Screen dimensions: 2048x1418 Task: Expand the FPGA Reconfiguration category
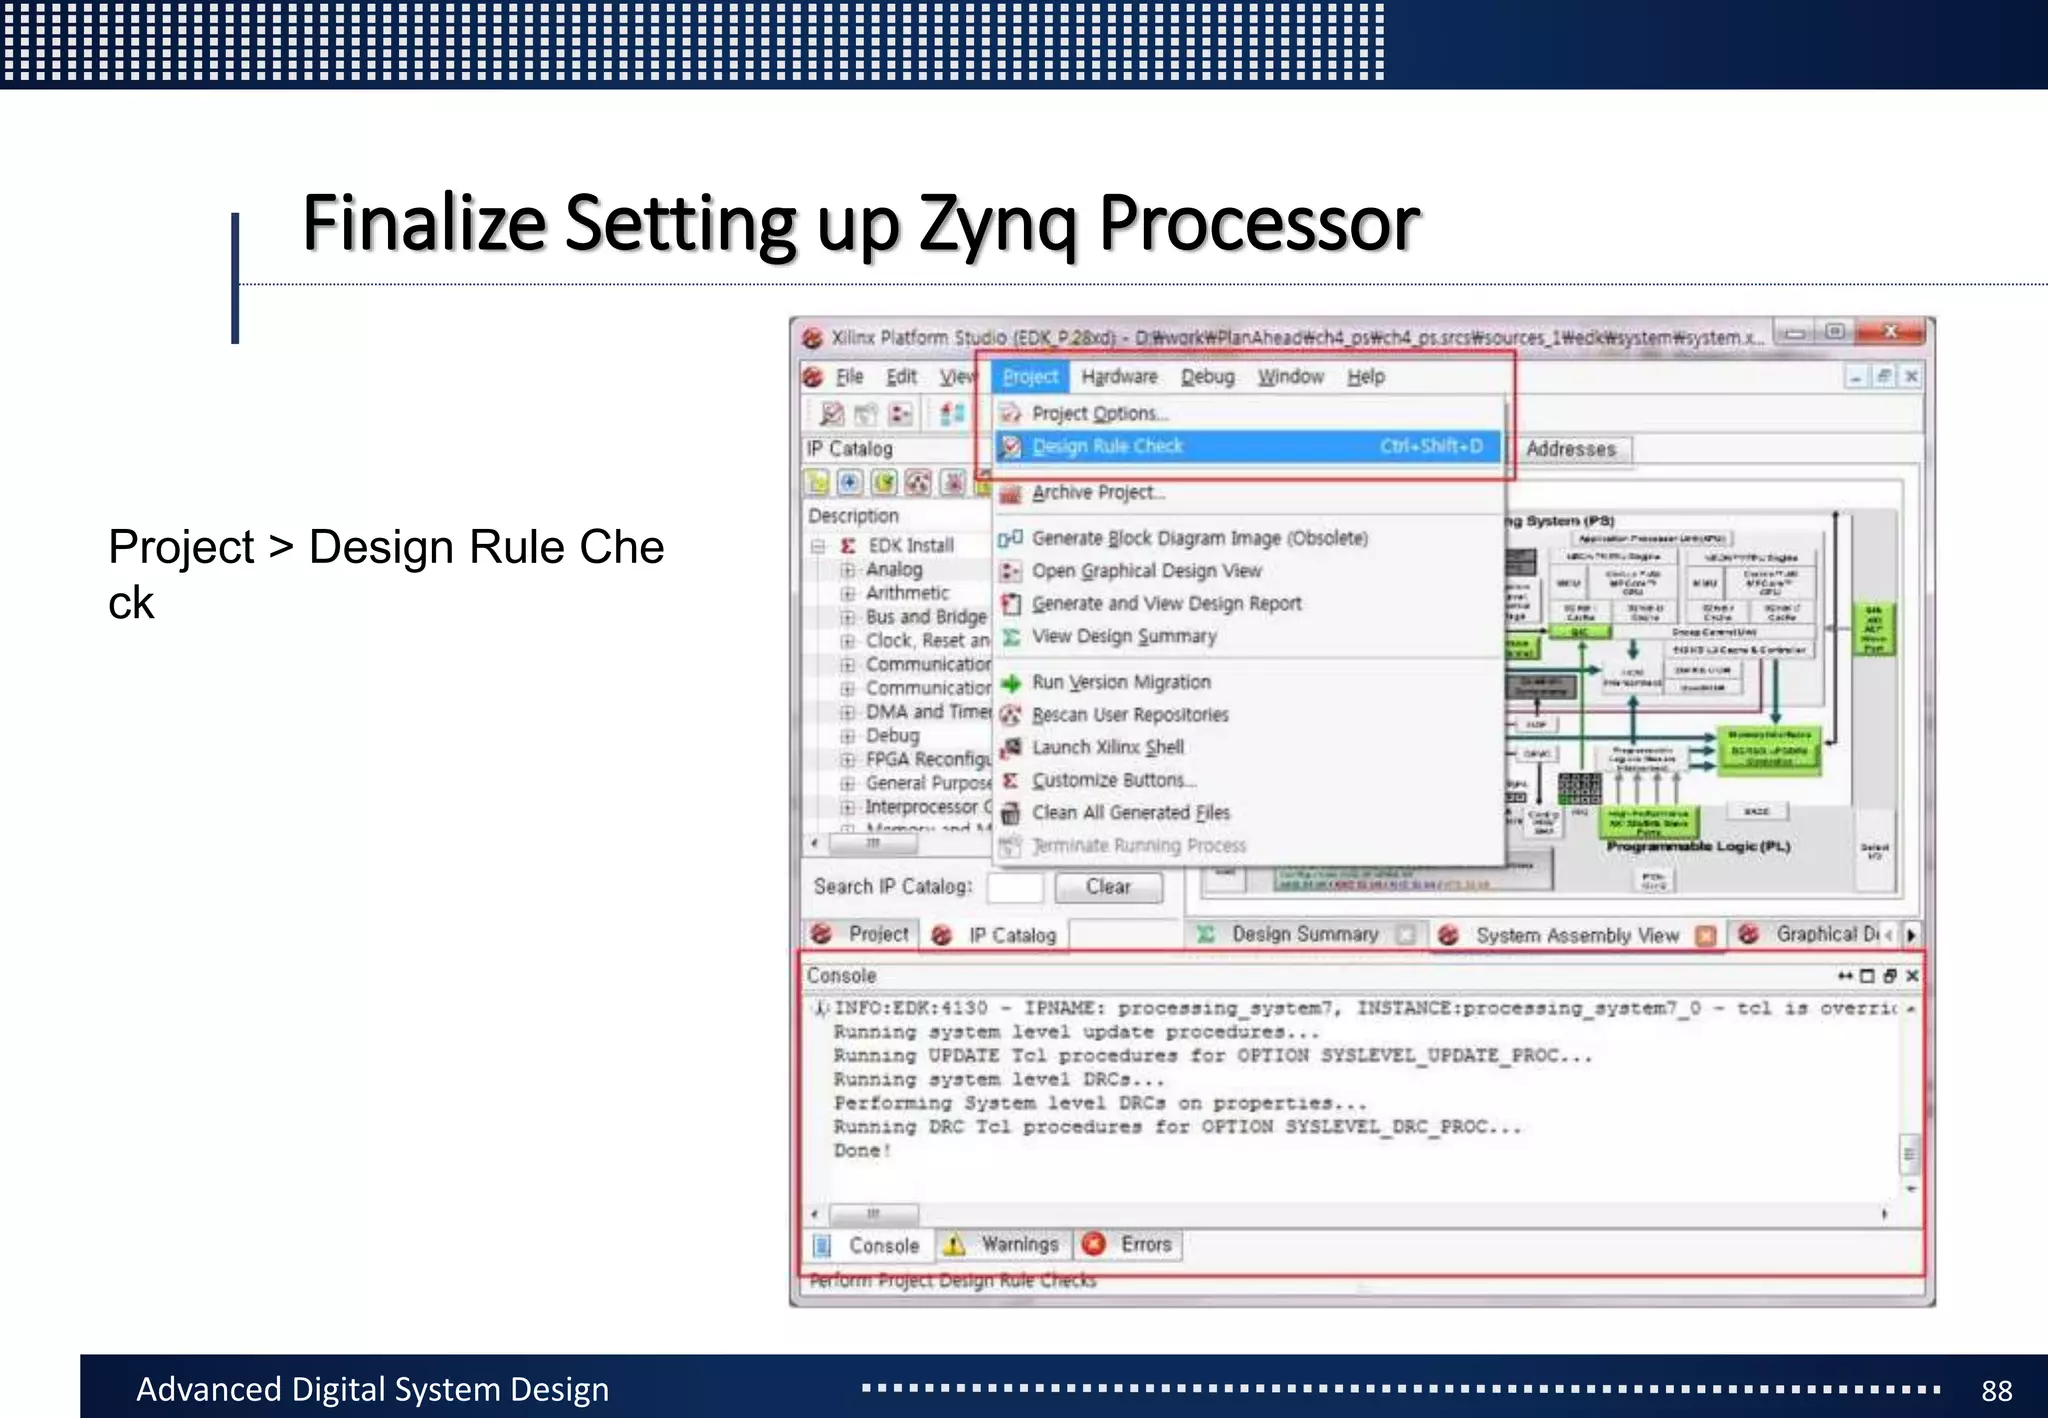[848, 759]
